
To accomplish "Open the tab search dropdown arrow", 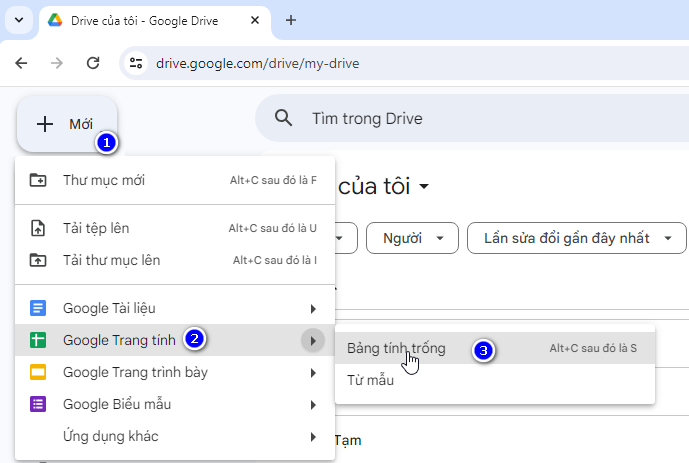I will [19, 20].
